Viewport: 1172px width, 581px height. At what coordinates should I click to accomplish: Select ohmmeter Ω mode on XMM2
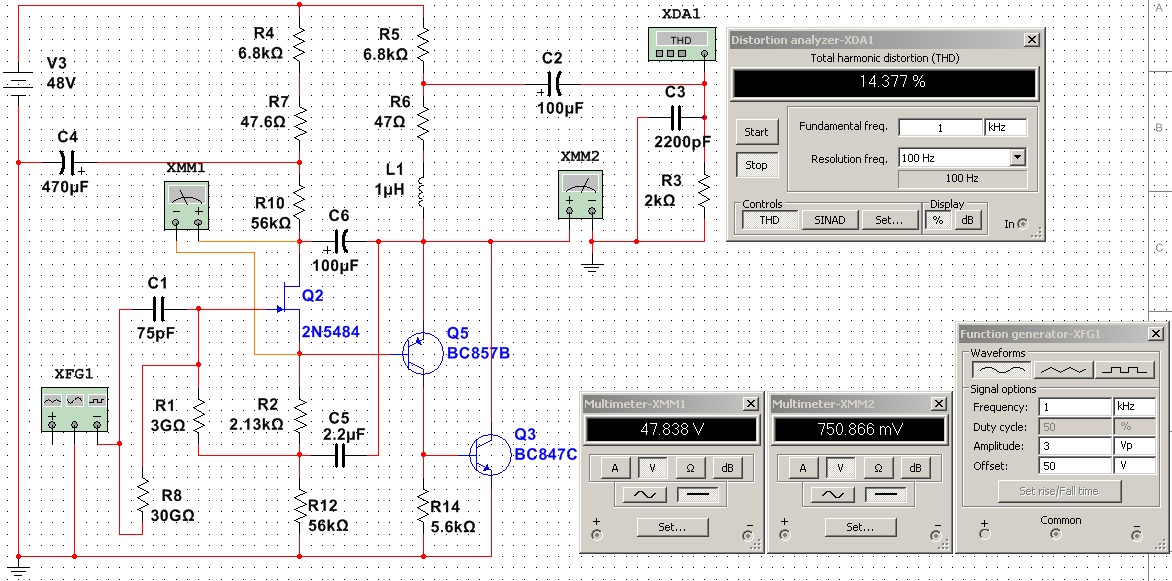[878, 468]
